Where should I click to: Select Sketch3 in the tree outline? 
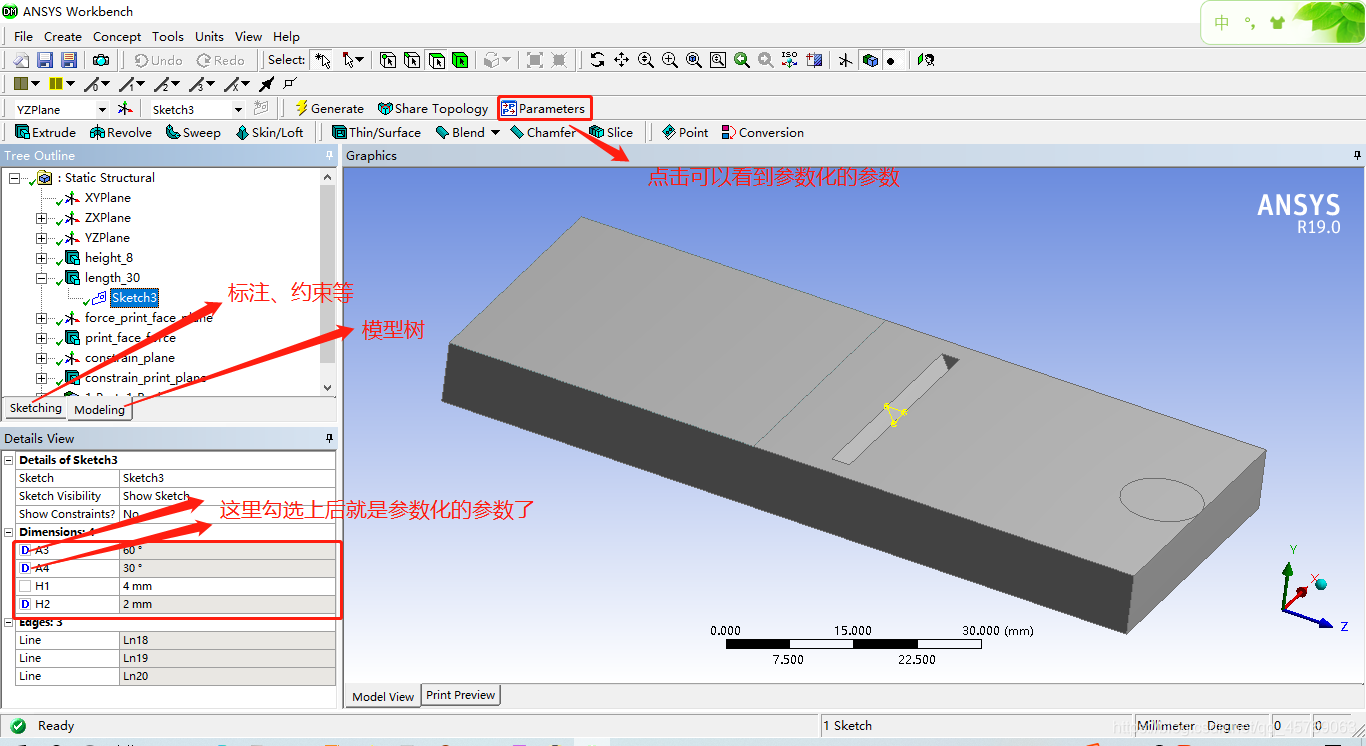pyautogui.click(x=134, y=298)
